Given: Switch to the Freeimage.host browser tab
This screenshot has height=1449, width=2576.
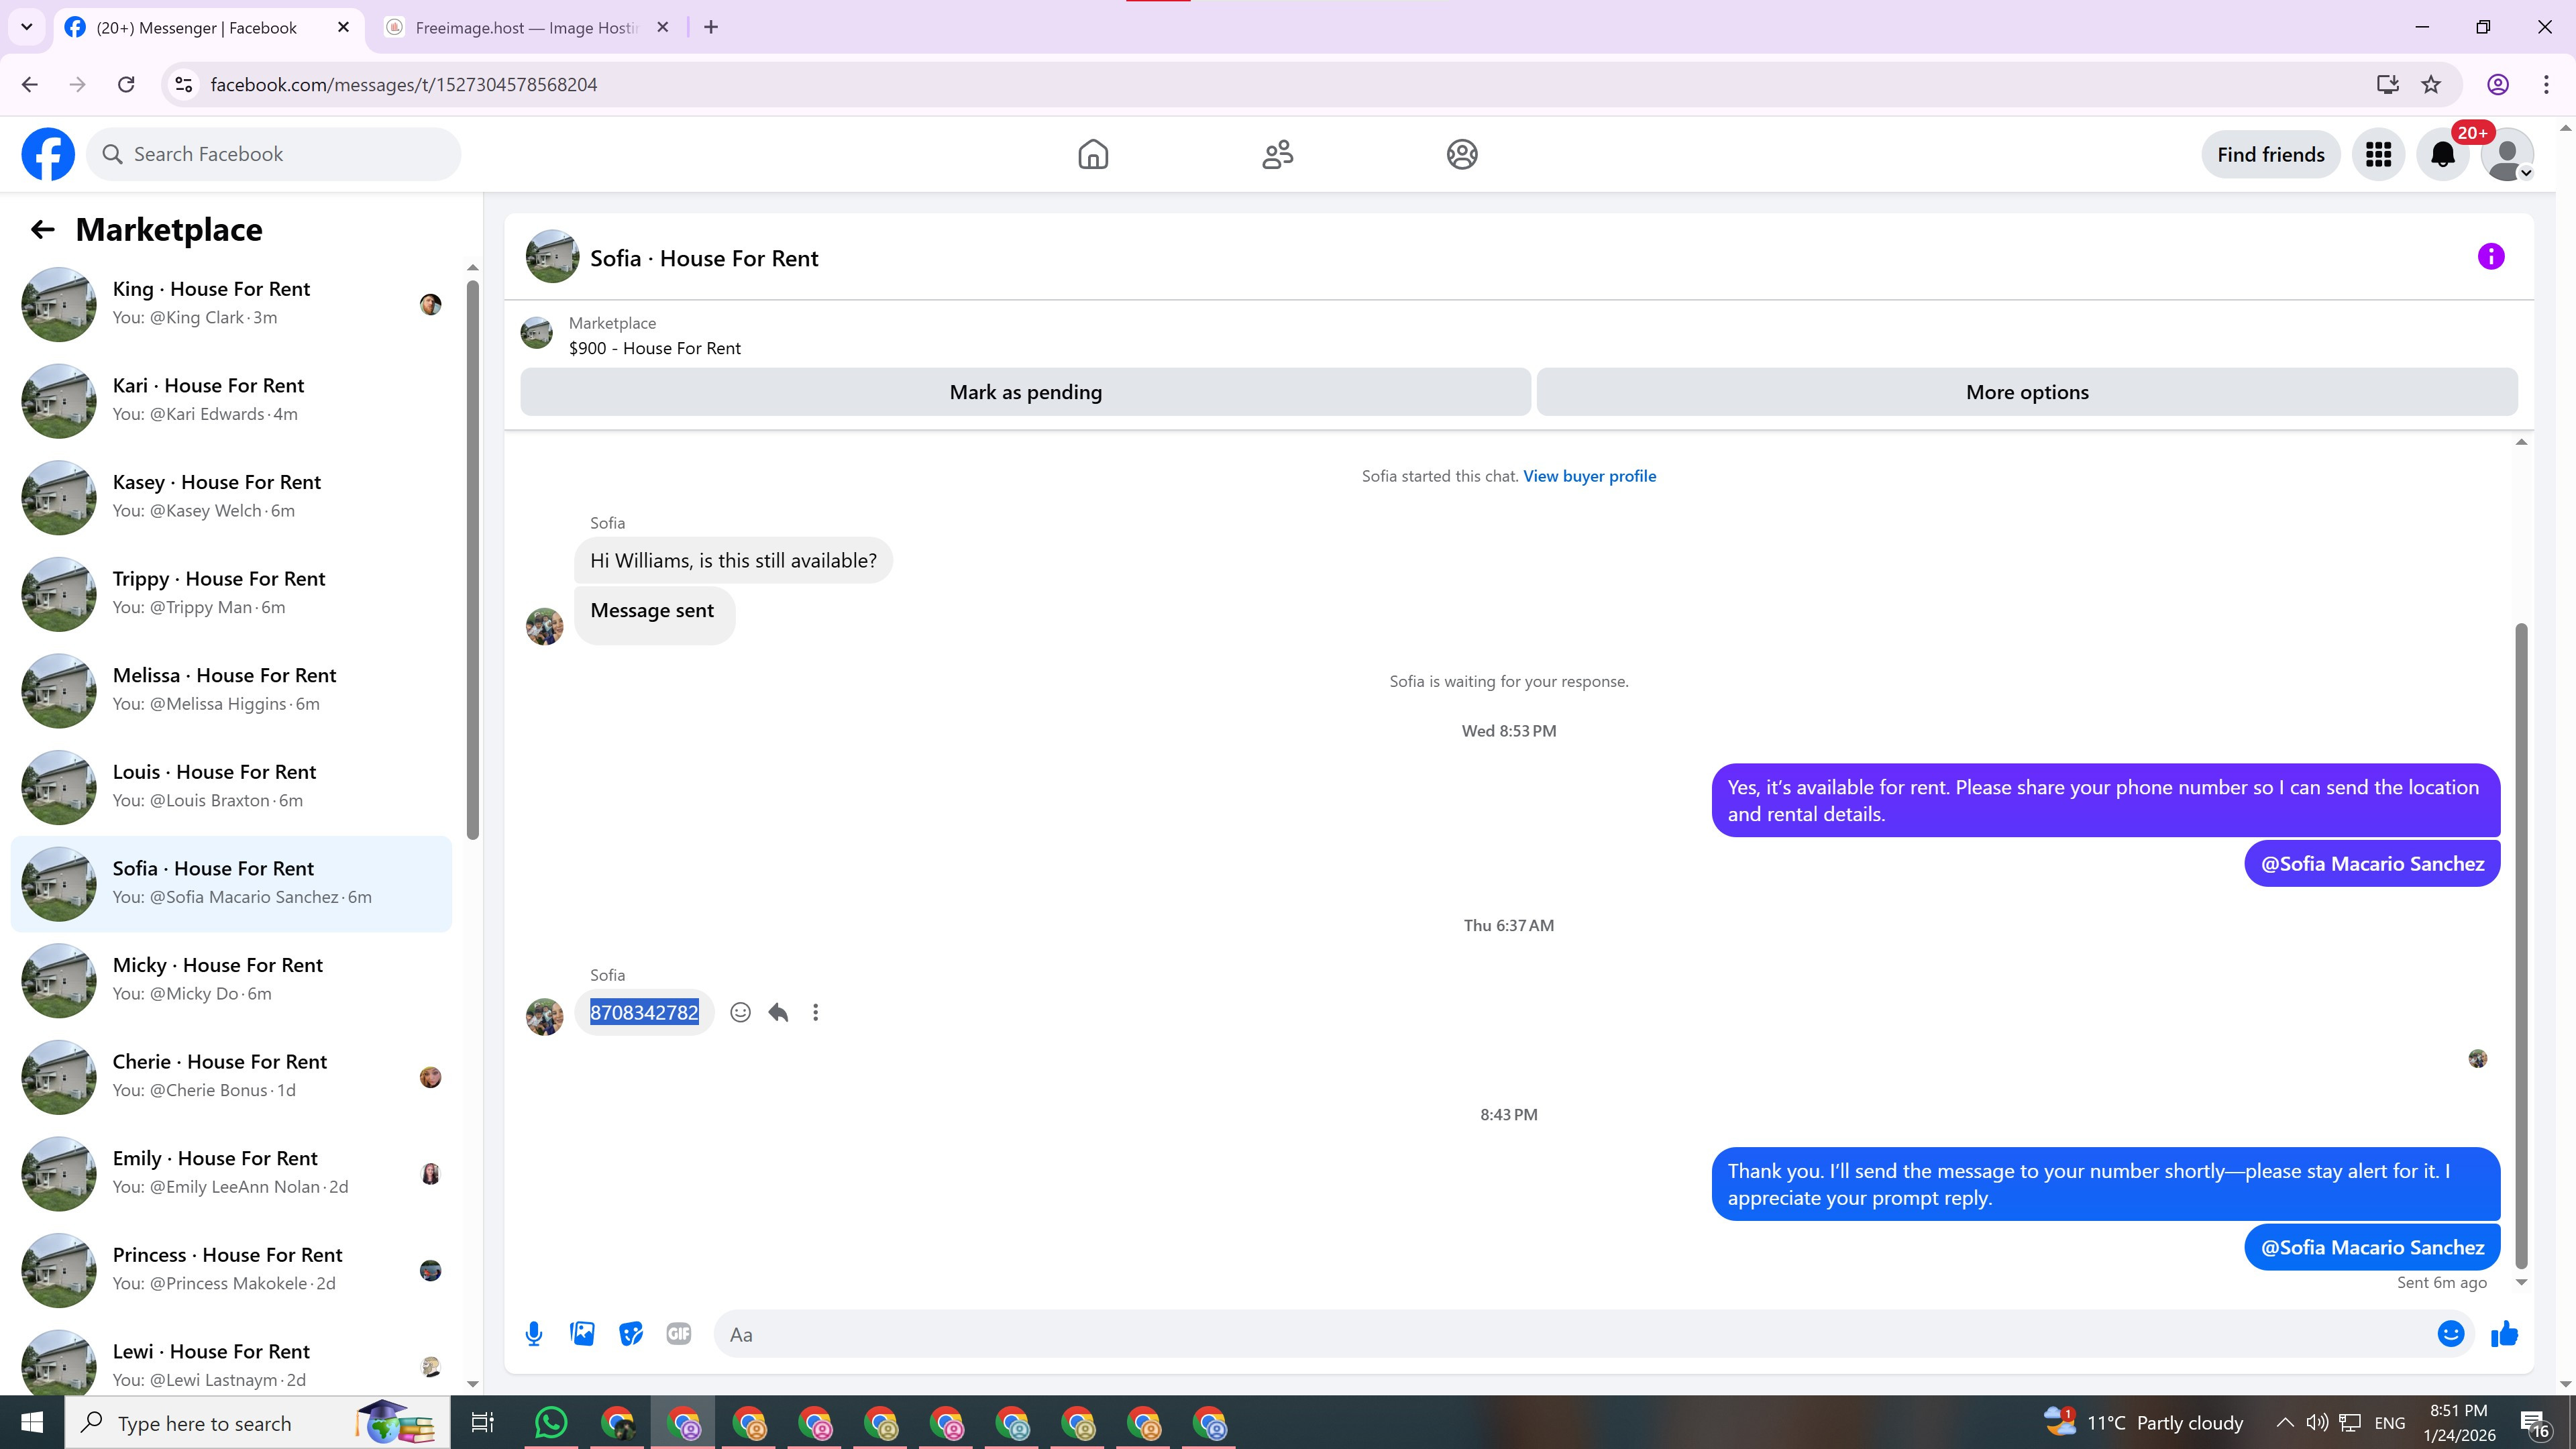Looking at the screenshot, I should [525, 28].
